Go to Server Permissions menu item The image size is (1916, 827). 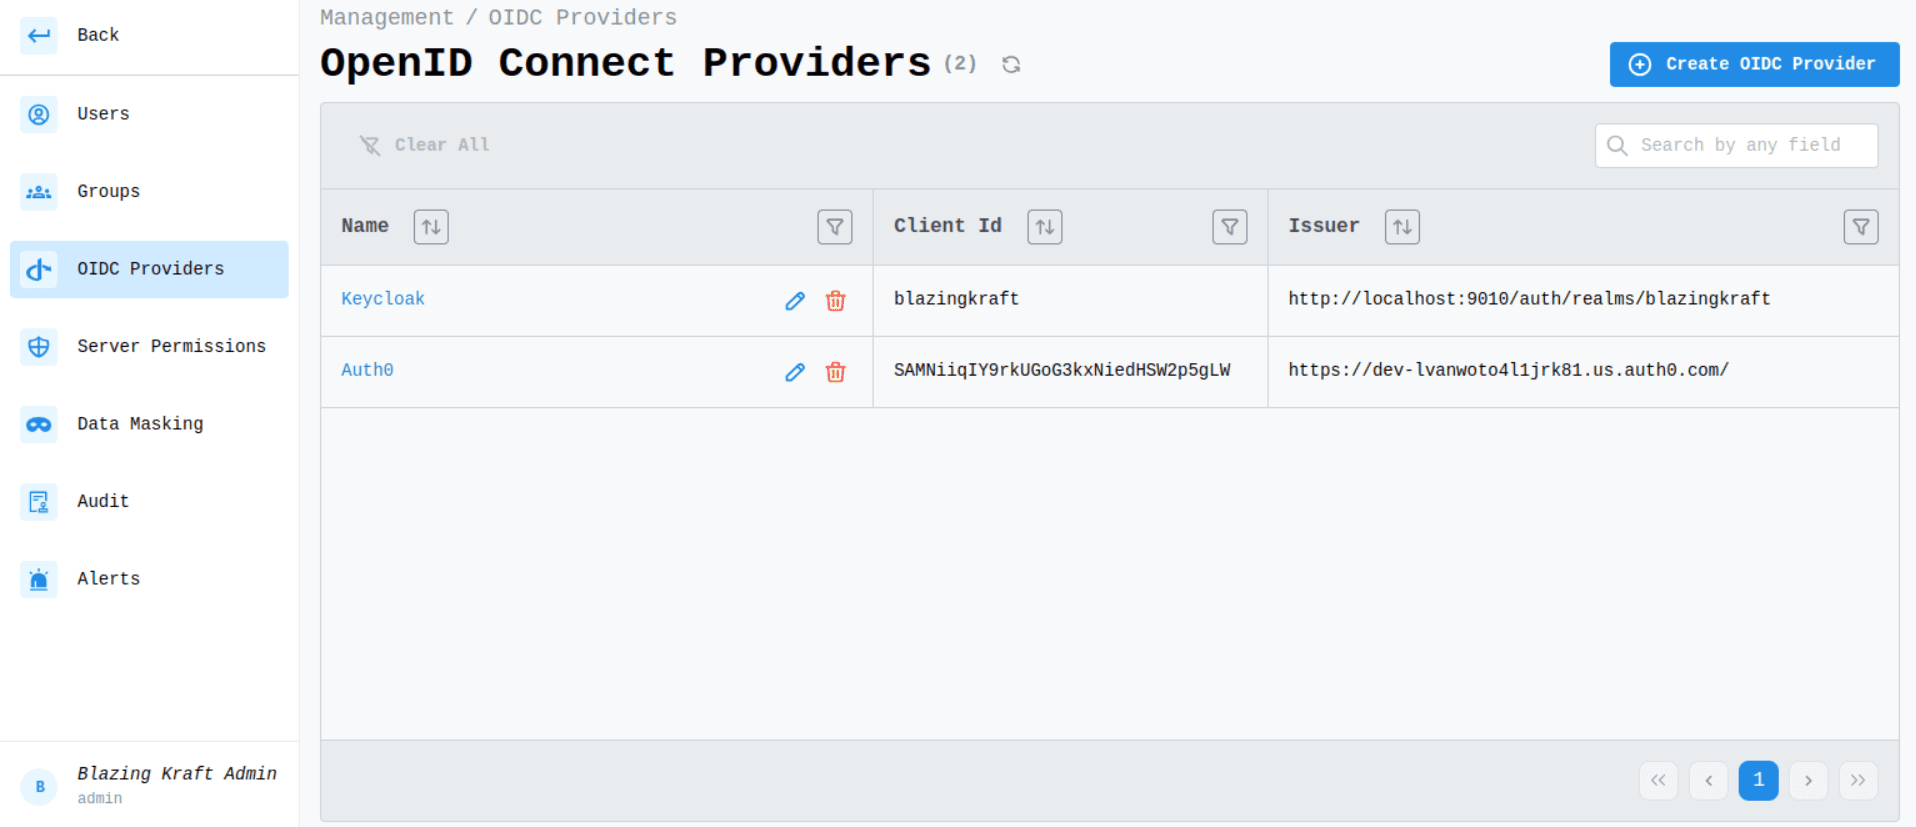[150, 347]
